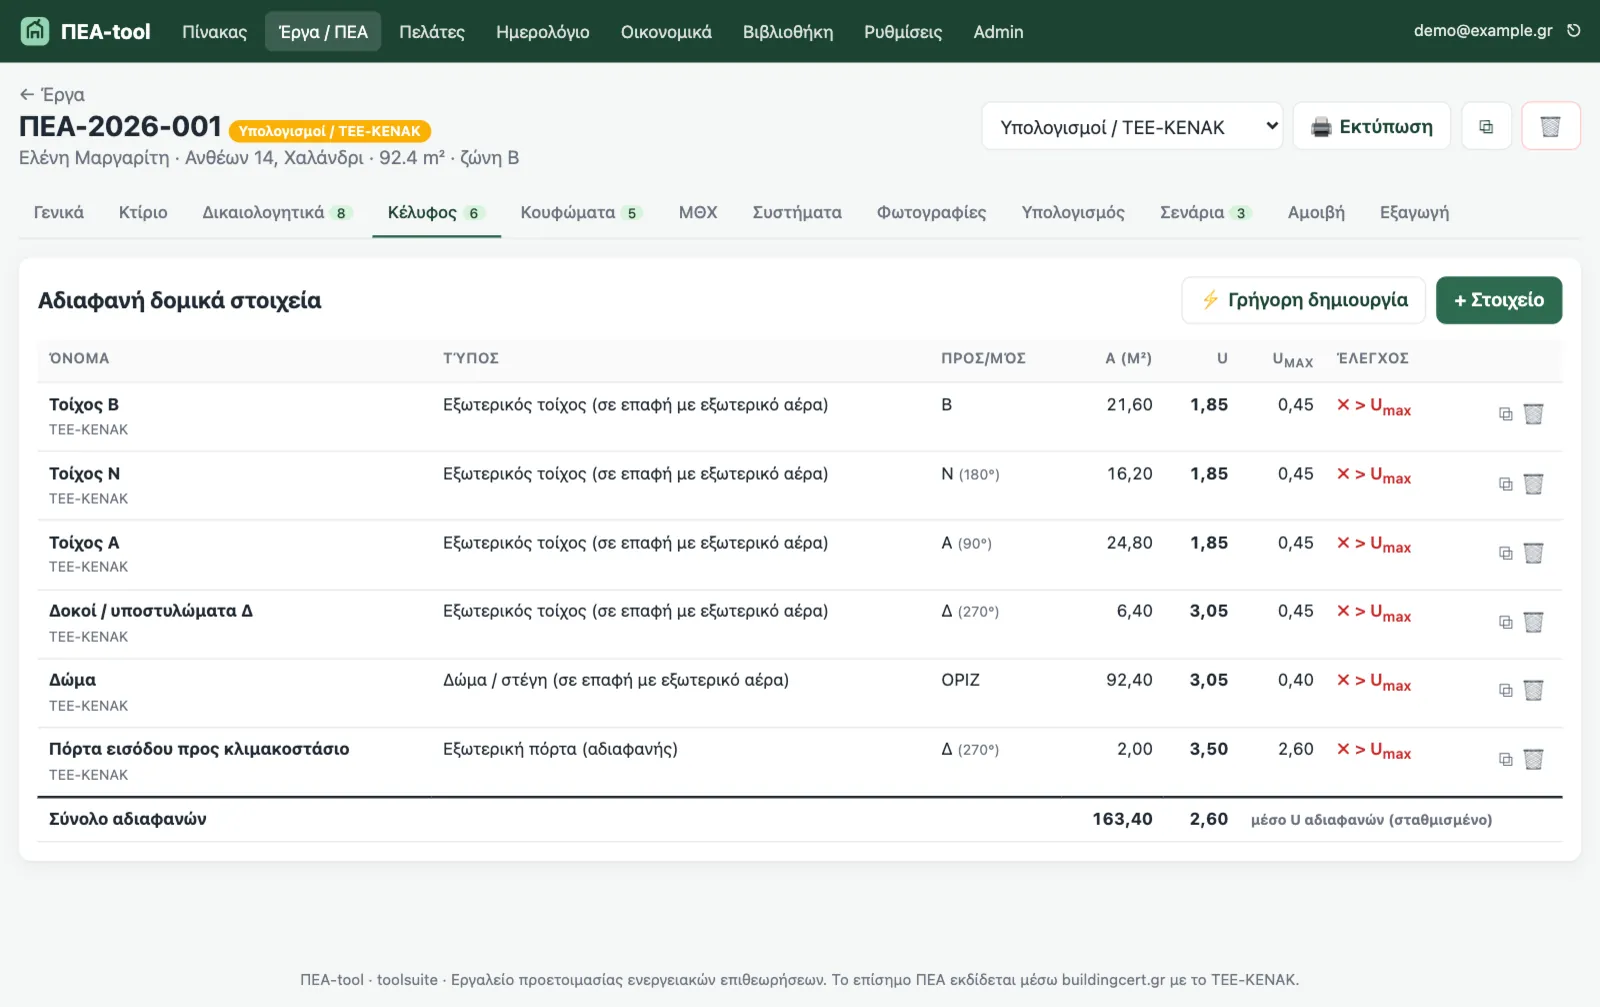1600x1007 pixels.
Task: Duplicate the Τοίχος Β row
Action: [x=1506, y=414]
